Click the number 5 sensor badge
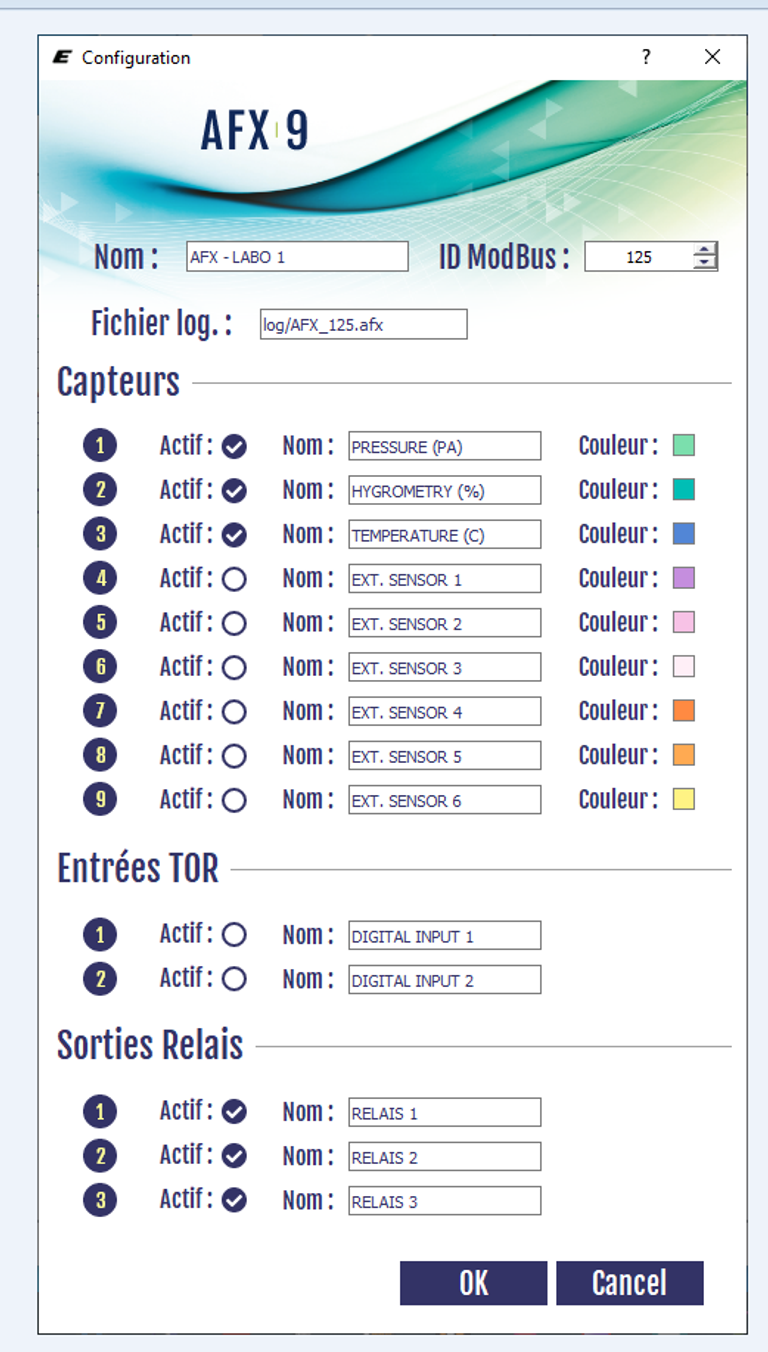 pyautogui.click(x=99, y=622)
